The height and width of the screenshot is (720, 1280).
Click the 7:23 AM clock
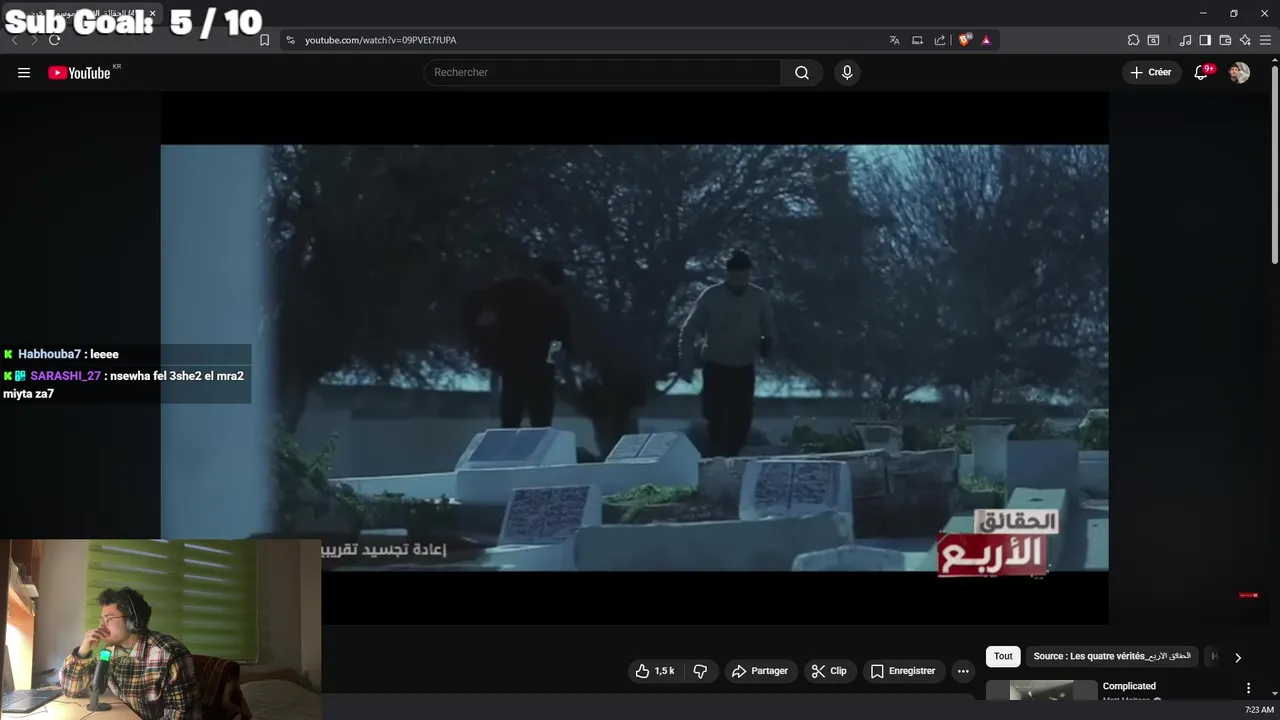point(1259,710)
